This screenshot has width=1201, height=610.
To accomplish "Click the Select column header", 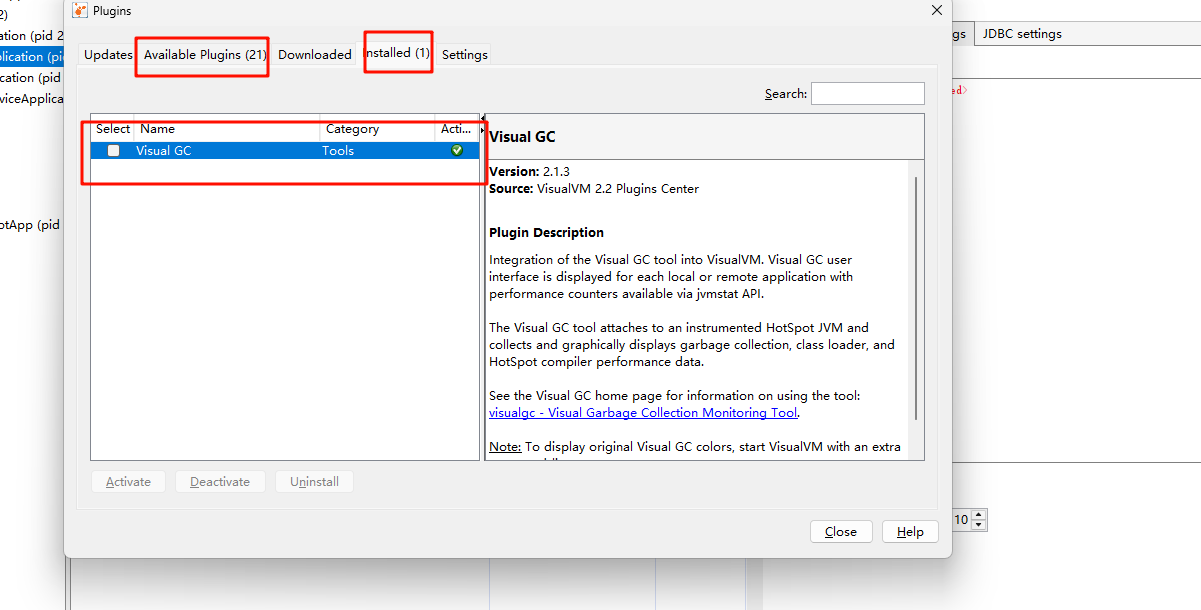I will 113,129.
